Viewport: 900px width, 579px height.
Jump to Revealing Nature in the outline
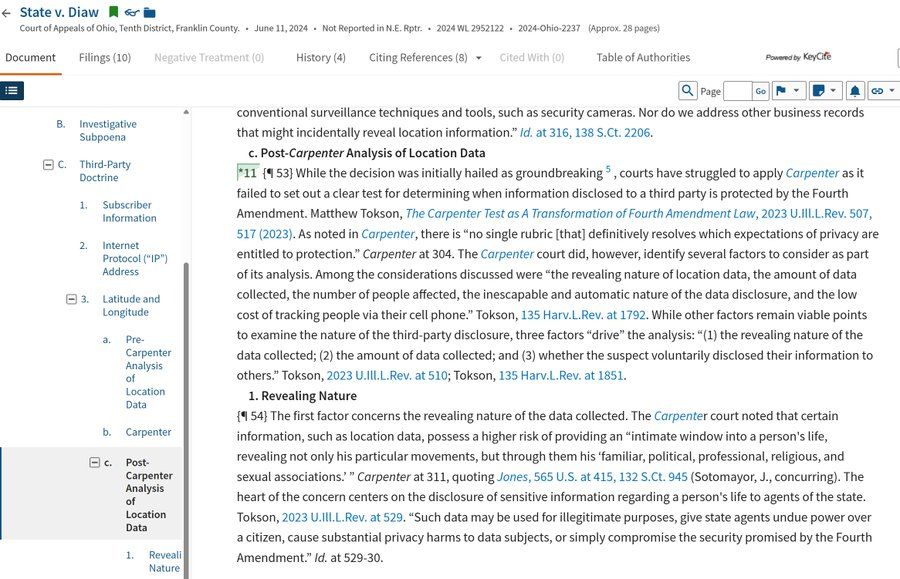click(165, 561)
